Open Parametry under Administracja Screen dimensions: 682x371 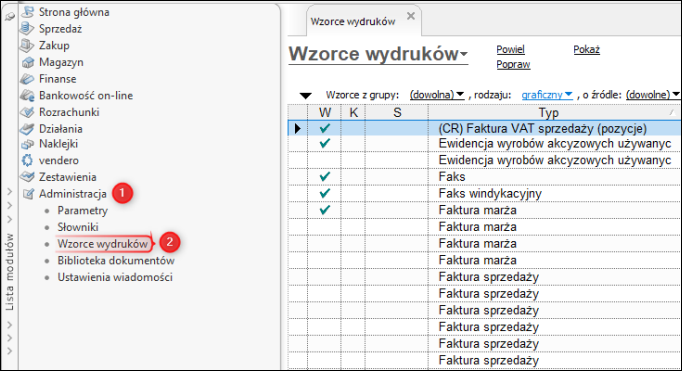(x=83, y=211)
